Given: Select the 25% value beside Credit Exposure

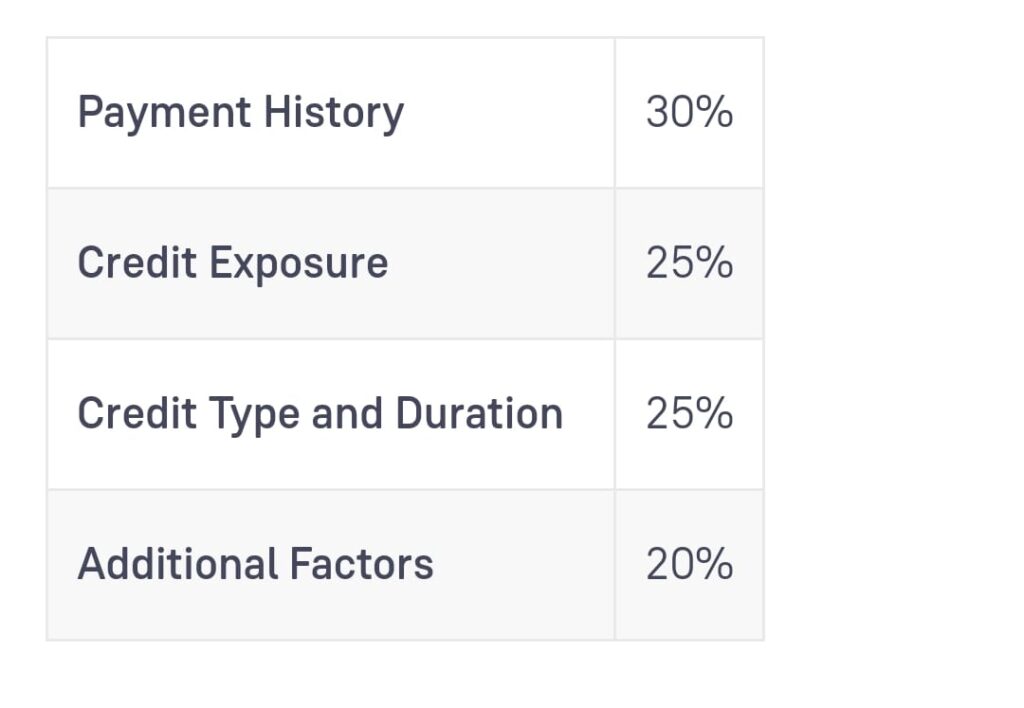Looking at the screenshot, I should point(689,263).
